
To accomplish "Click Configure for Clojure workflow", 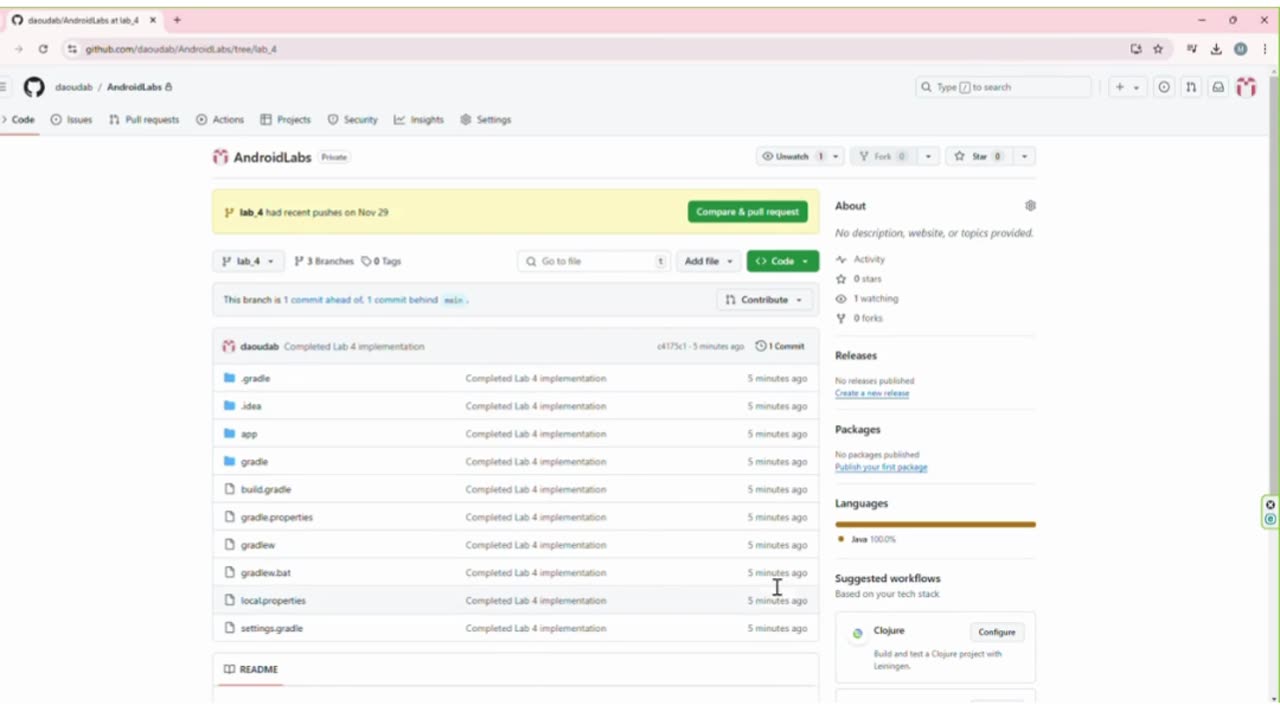I will click(996, 632).
